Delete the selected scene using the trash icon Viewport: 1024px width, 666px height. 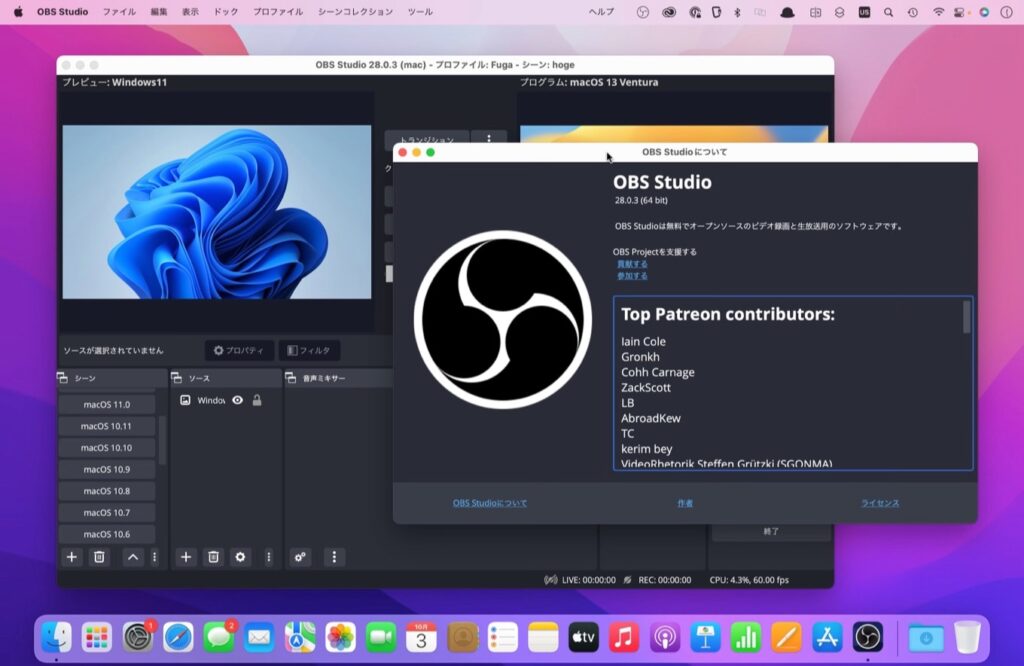coord(97,558)
